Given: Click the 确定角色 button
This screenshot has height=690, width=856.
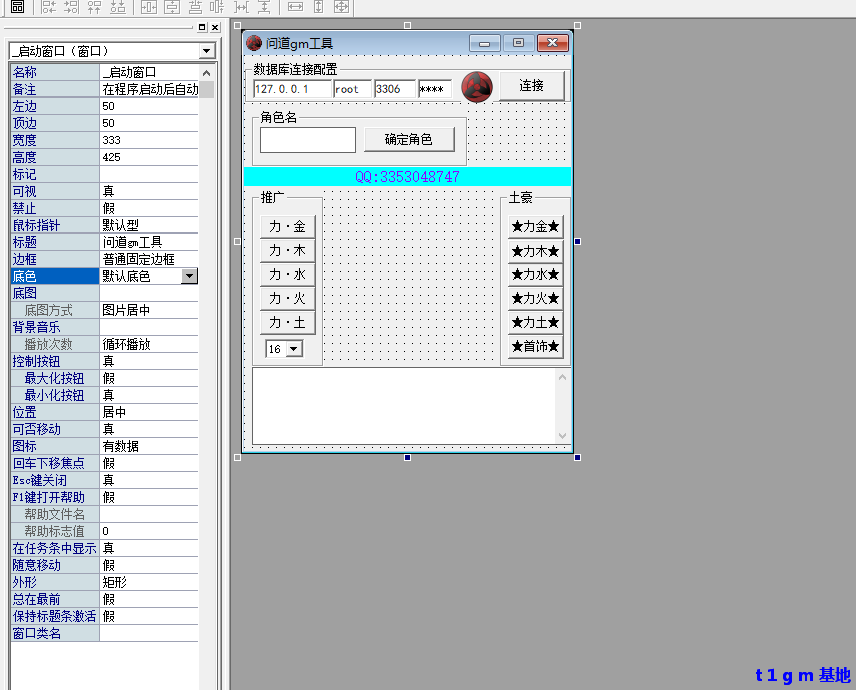Looking at the screenshot, I should point(410,138).
